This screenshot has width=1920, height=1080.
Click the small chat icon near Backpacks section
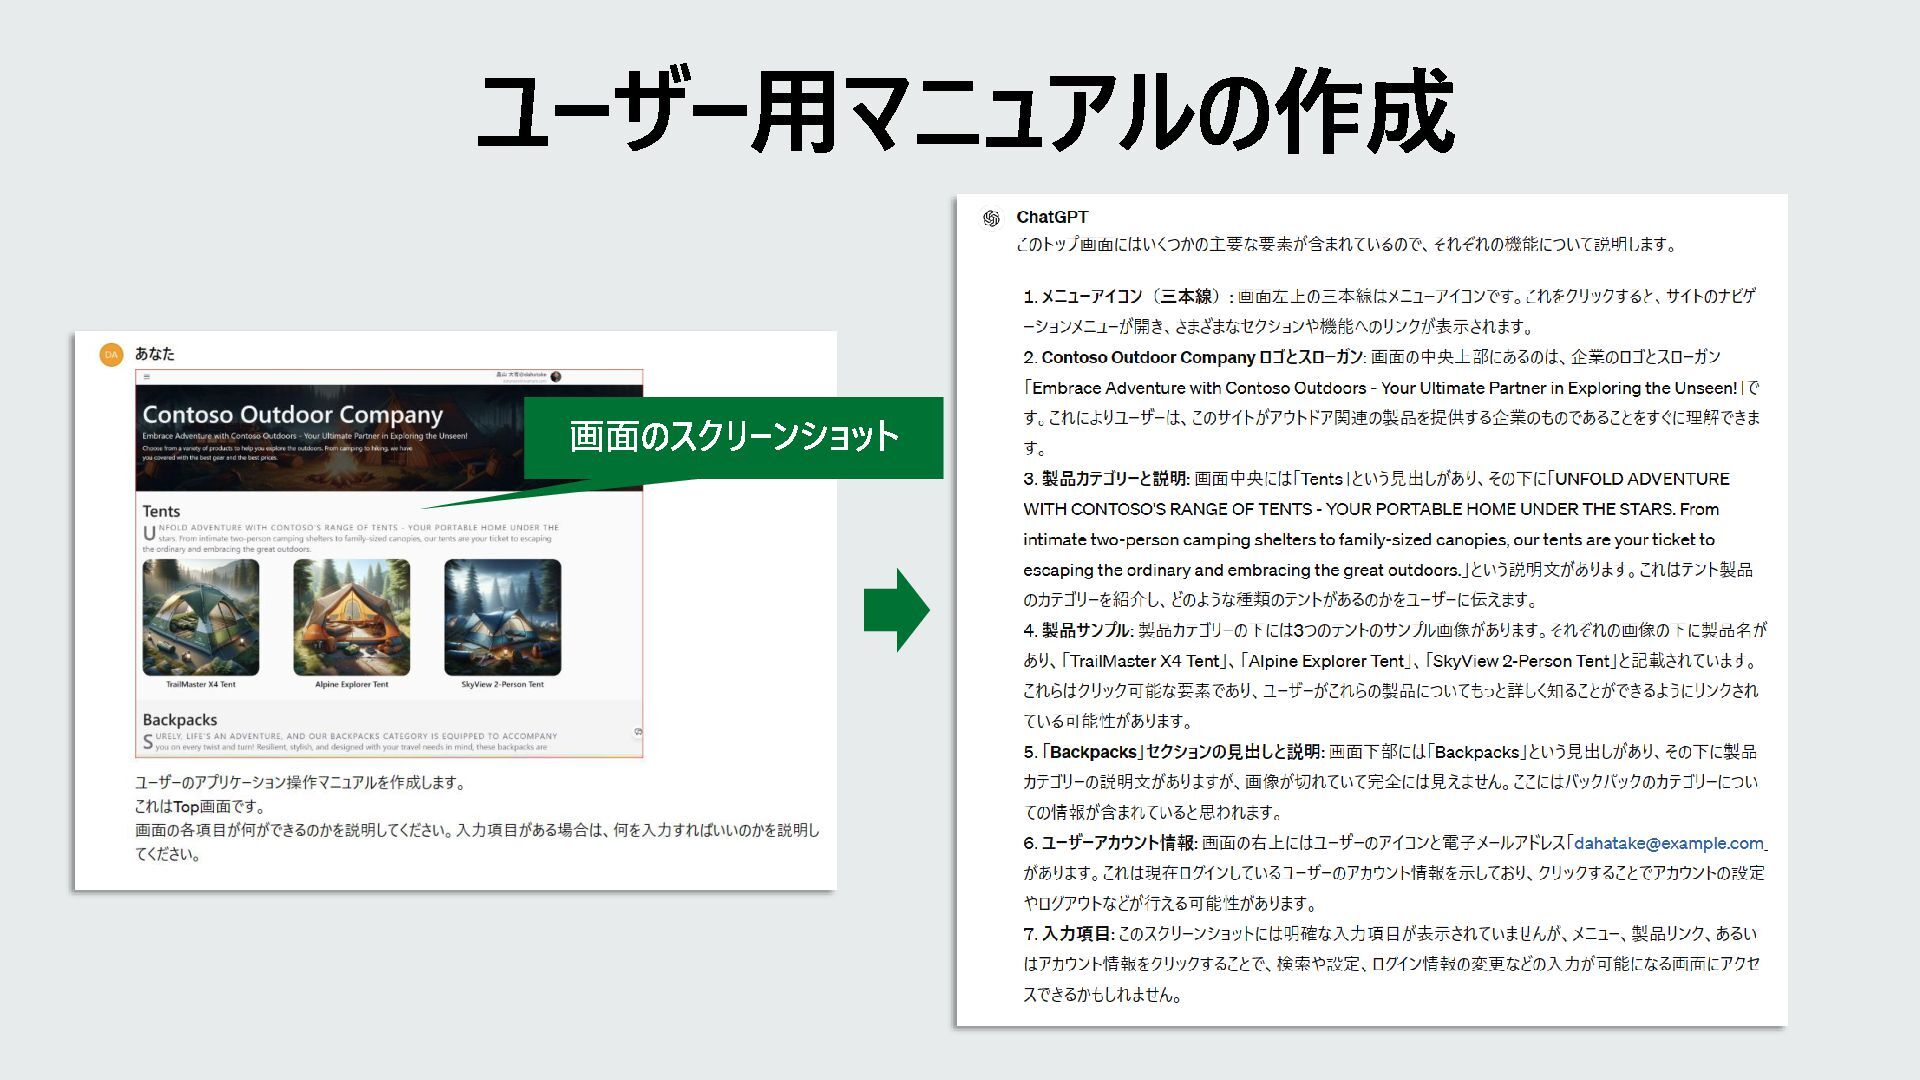point(637,733)
